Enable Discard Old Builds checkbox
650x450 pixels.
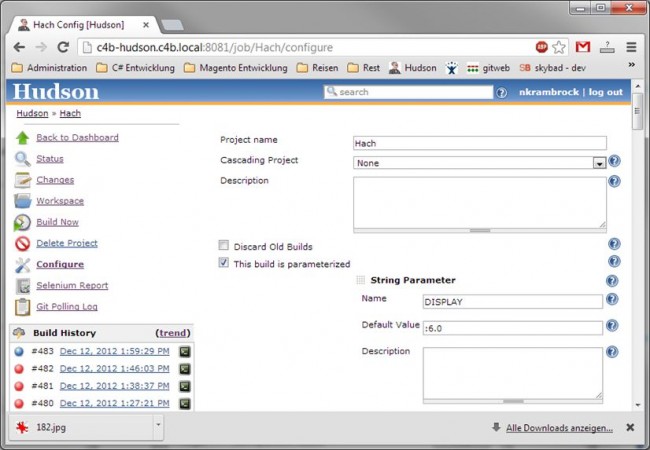coord(223,245)
